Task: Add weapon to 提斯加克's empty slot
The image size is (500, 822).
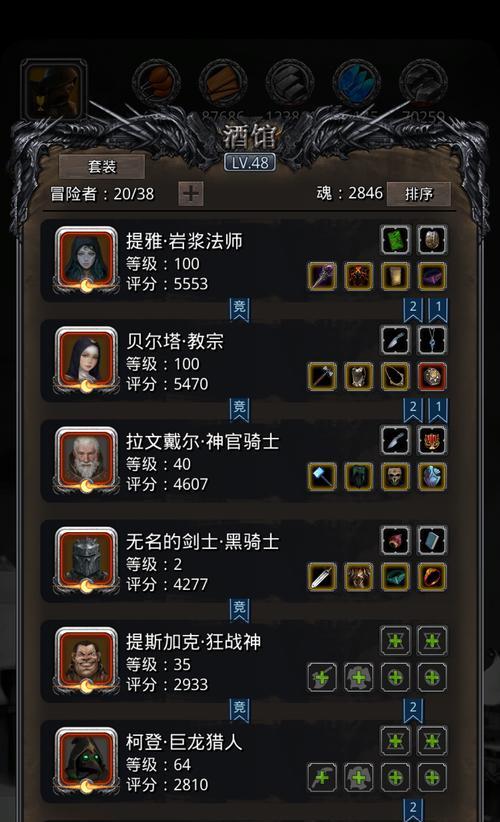Action: click(x=322, y=677)
